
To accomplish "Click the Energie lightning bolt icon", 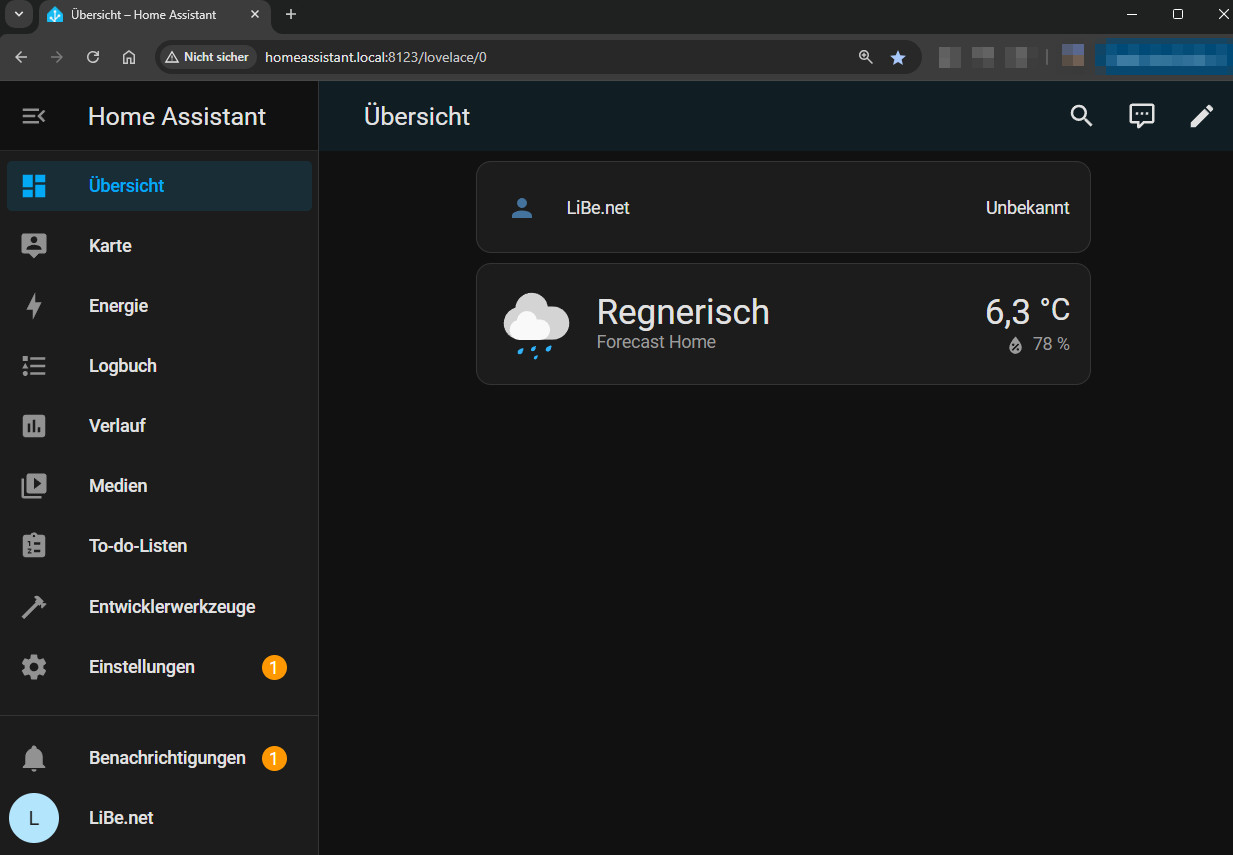I will (34, 306).
